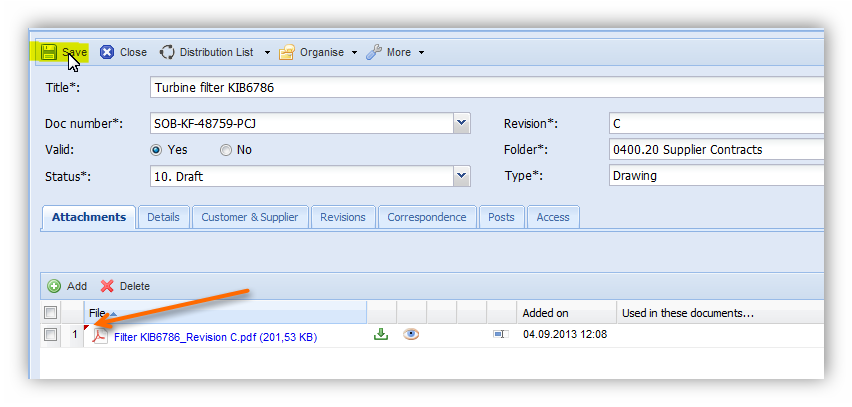This screenshot has width=852, height=407.
Task: Switch to the Customer & Supplier tab
Action: (x=249, y=217)
